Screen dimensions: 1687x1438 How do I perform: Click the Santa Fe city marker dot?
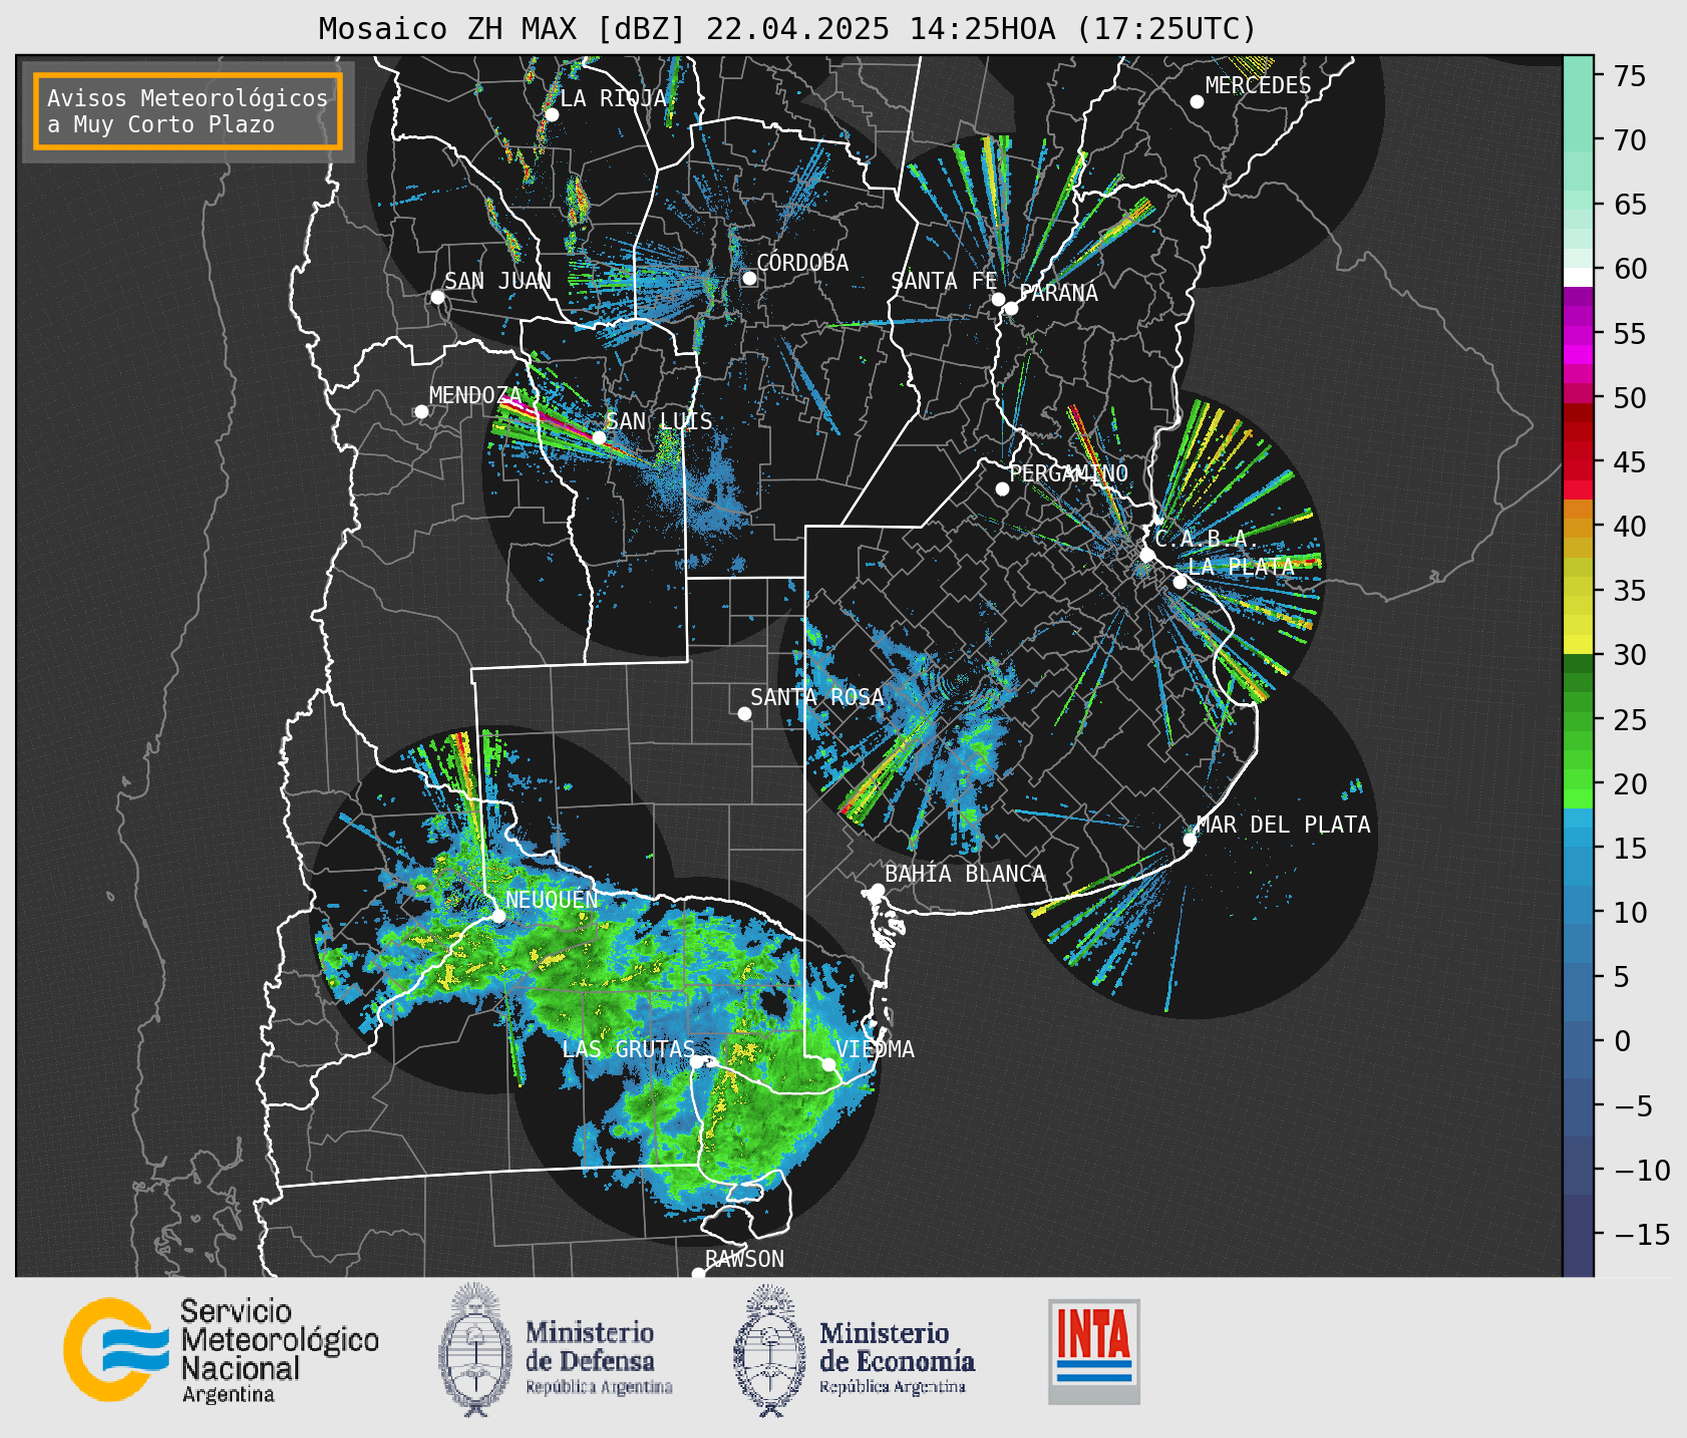coord(998,299)
